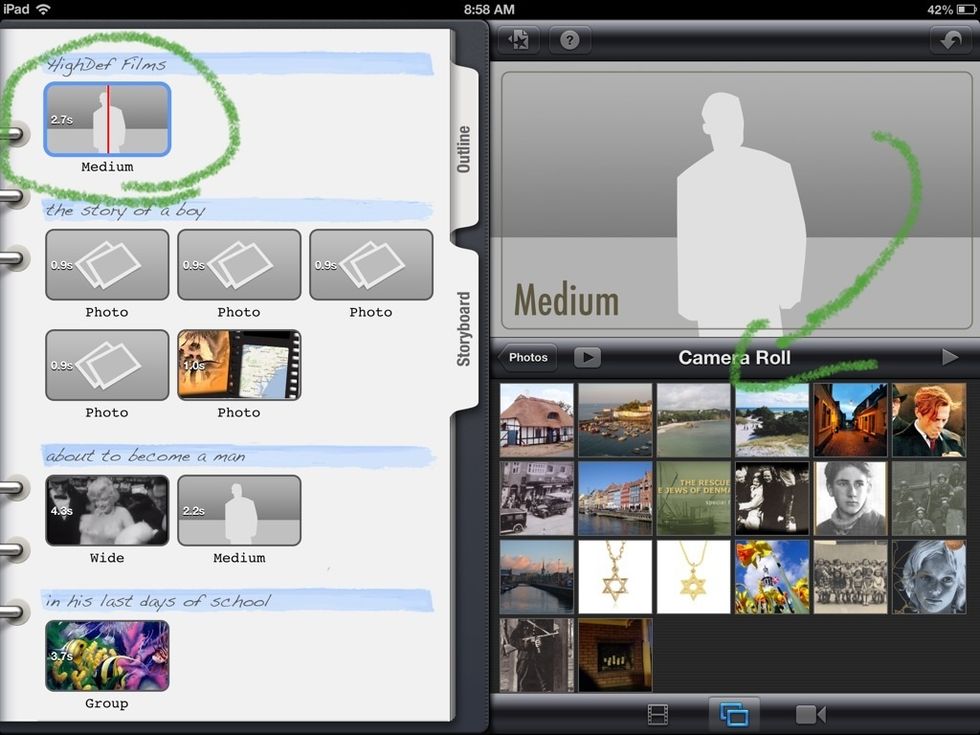
Task: Switch media browser to video clips filmstrip
Action: click(x=657, y=714)
